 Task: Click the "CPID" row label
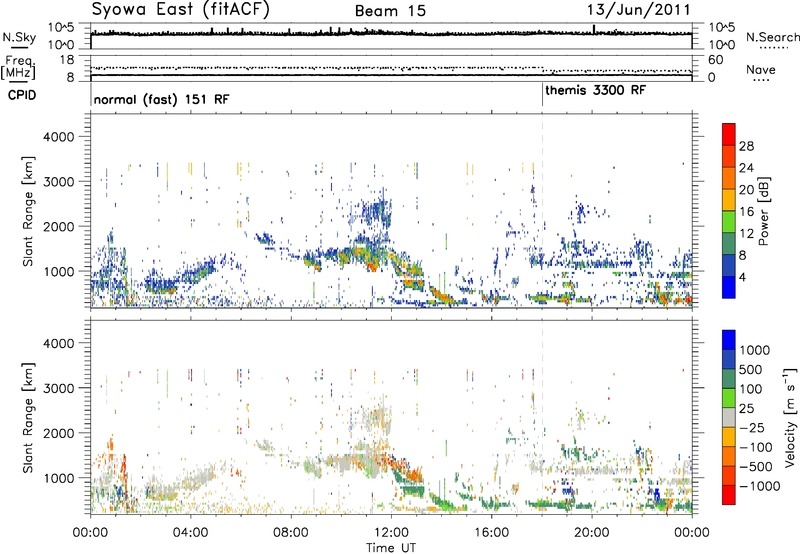22,95
